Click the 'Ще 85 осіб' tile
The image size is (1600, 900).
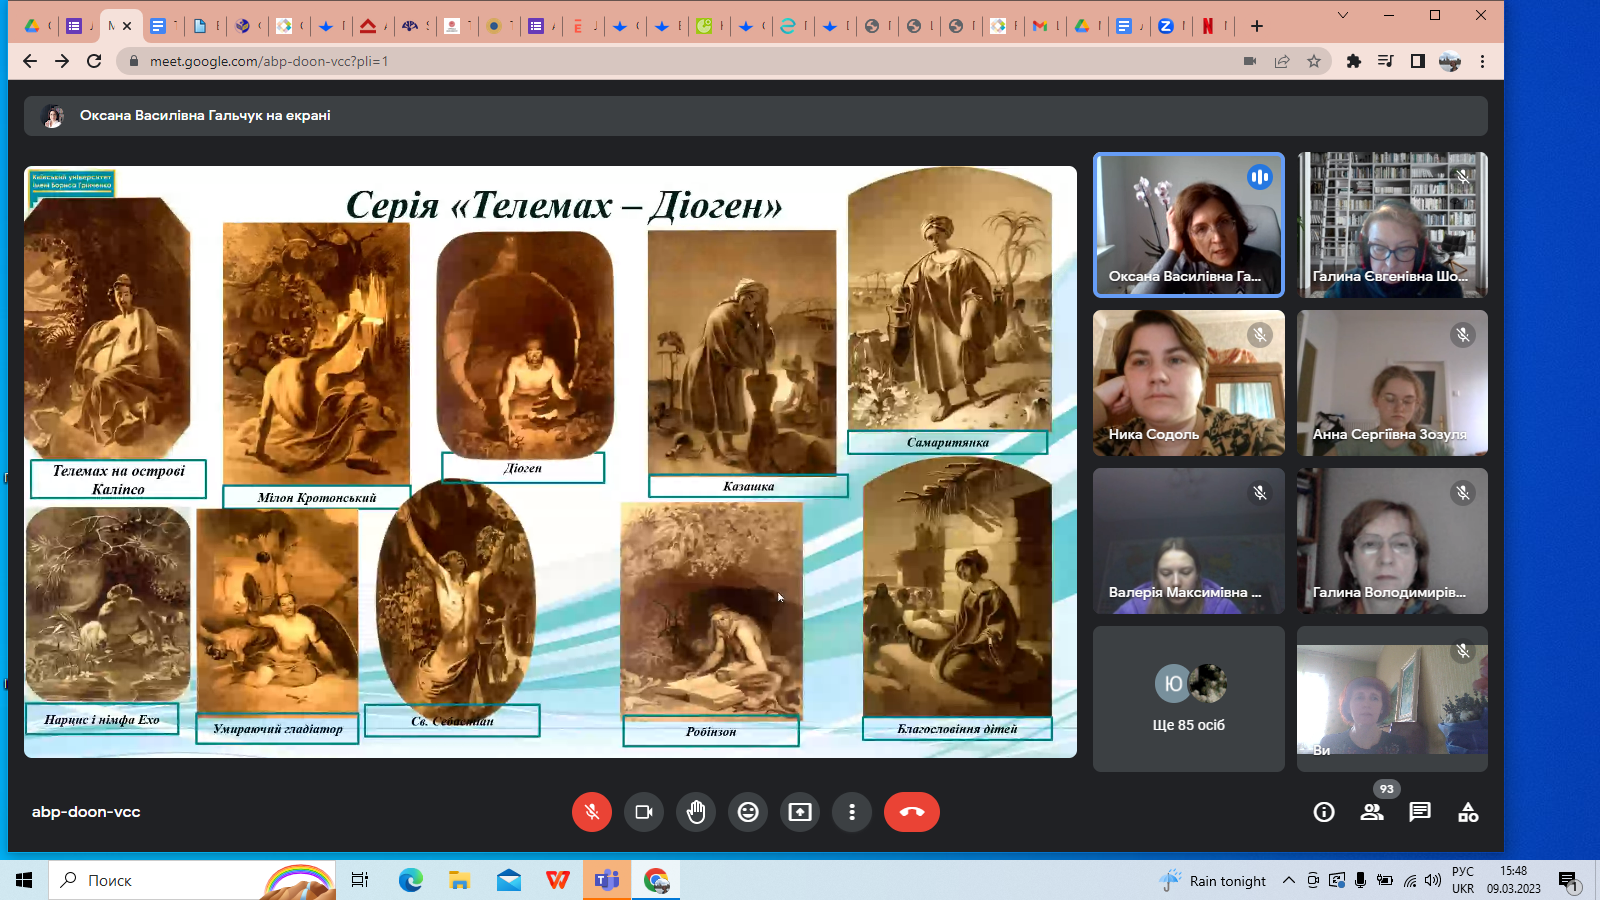click(x=1188, y=699)
